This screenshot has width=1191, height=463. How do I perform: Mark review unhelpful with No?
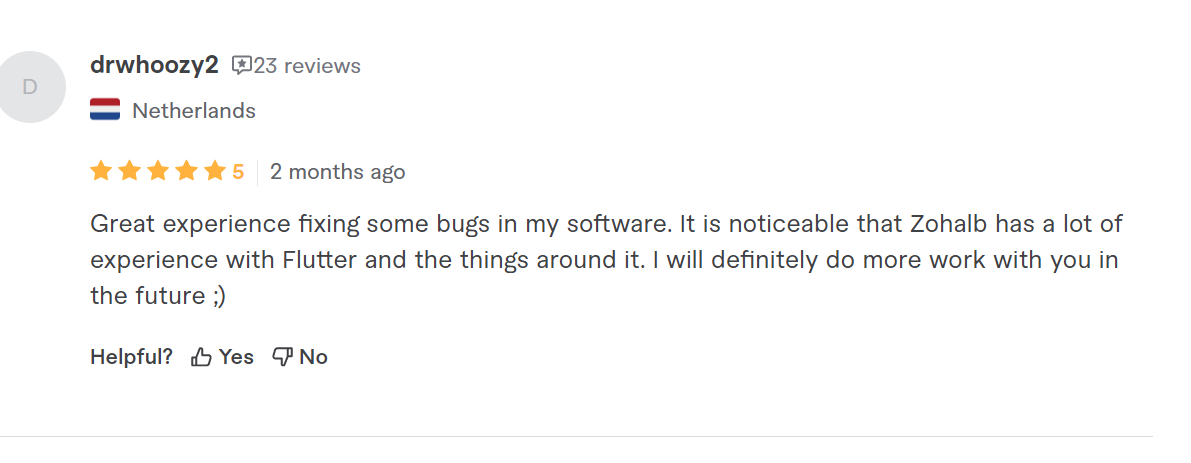[313, 357]
